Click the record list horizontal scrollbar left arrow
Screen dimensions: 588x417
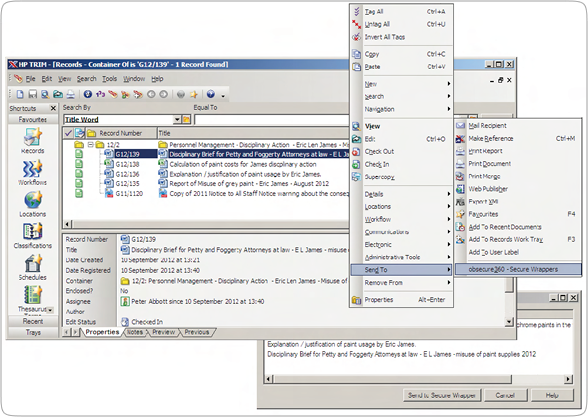click(68, 224)
